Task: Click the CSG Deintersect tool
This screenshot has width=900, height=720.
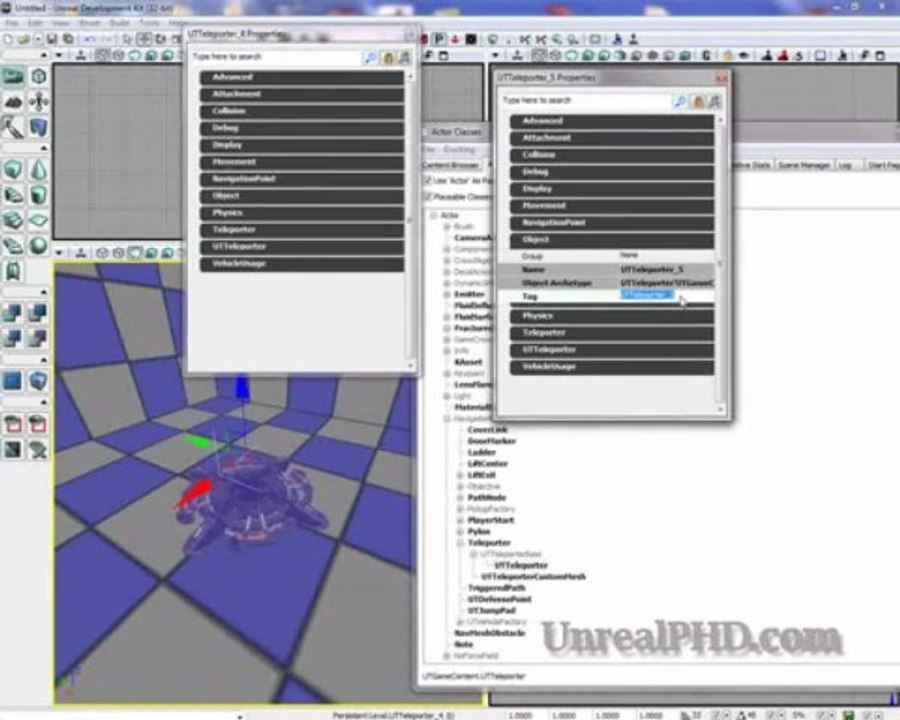Action: (x=38, y=338)
